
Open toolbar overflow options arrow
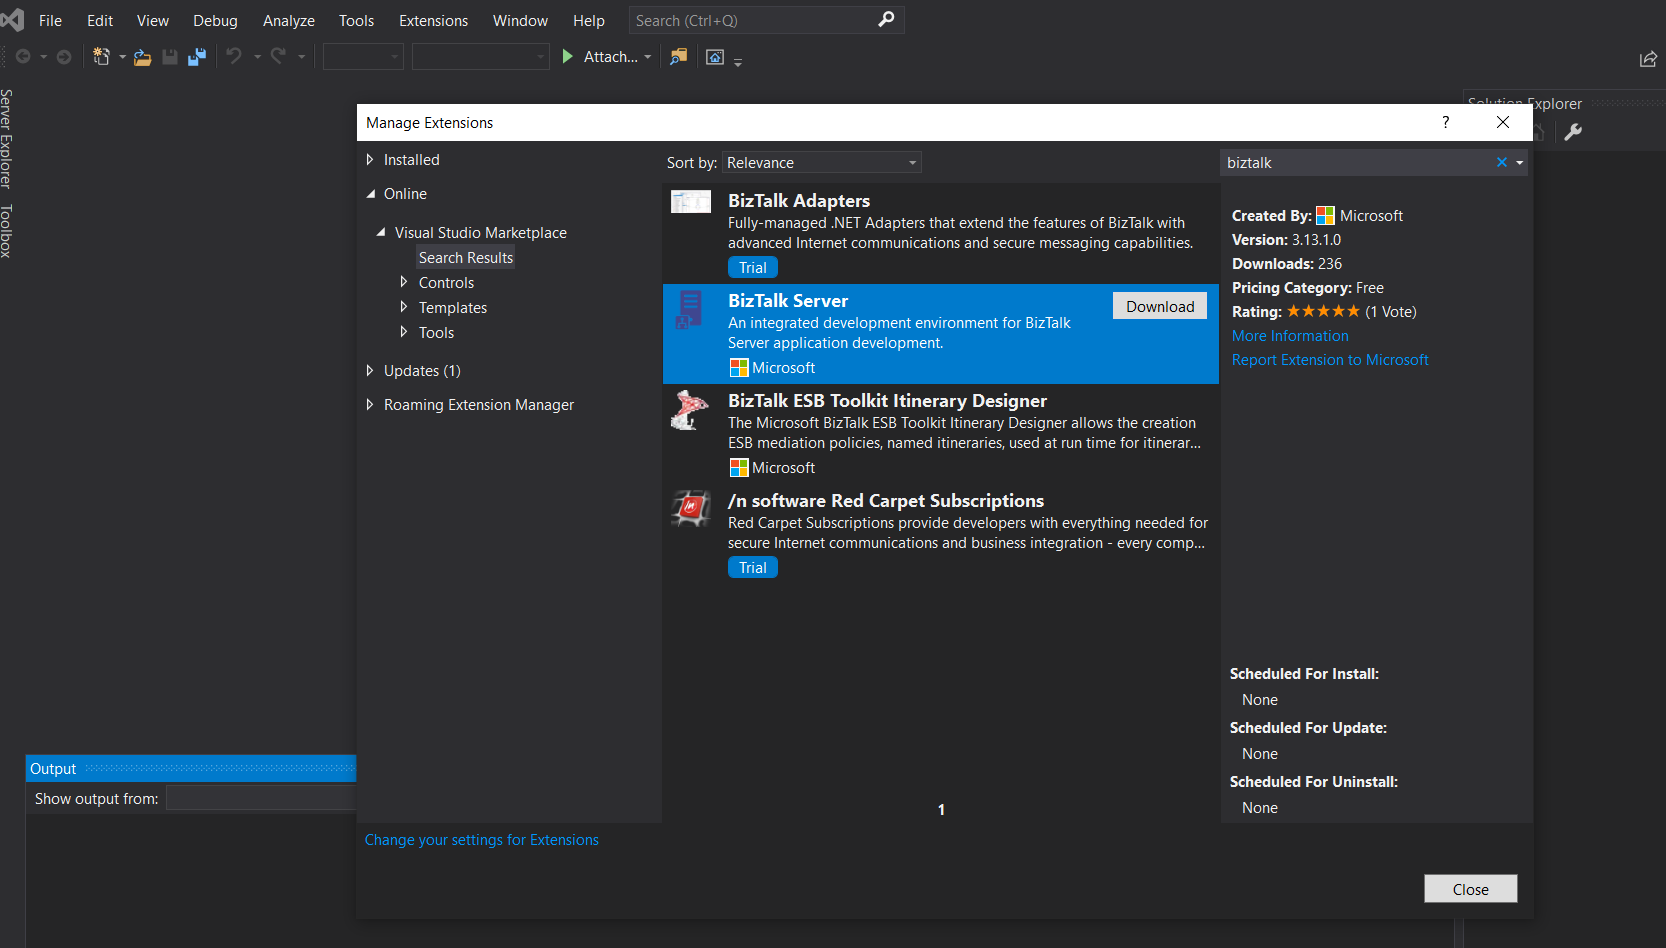(738, 62)
